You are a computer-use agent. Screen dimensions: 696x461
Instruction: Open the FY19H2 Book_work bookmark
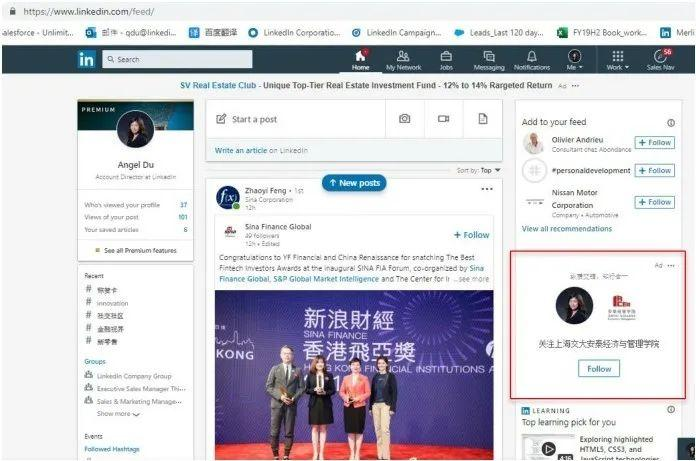point(603,32)
